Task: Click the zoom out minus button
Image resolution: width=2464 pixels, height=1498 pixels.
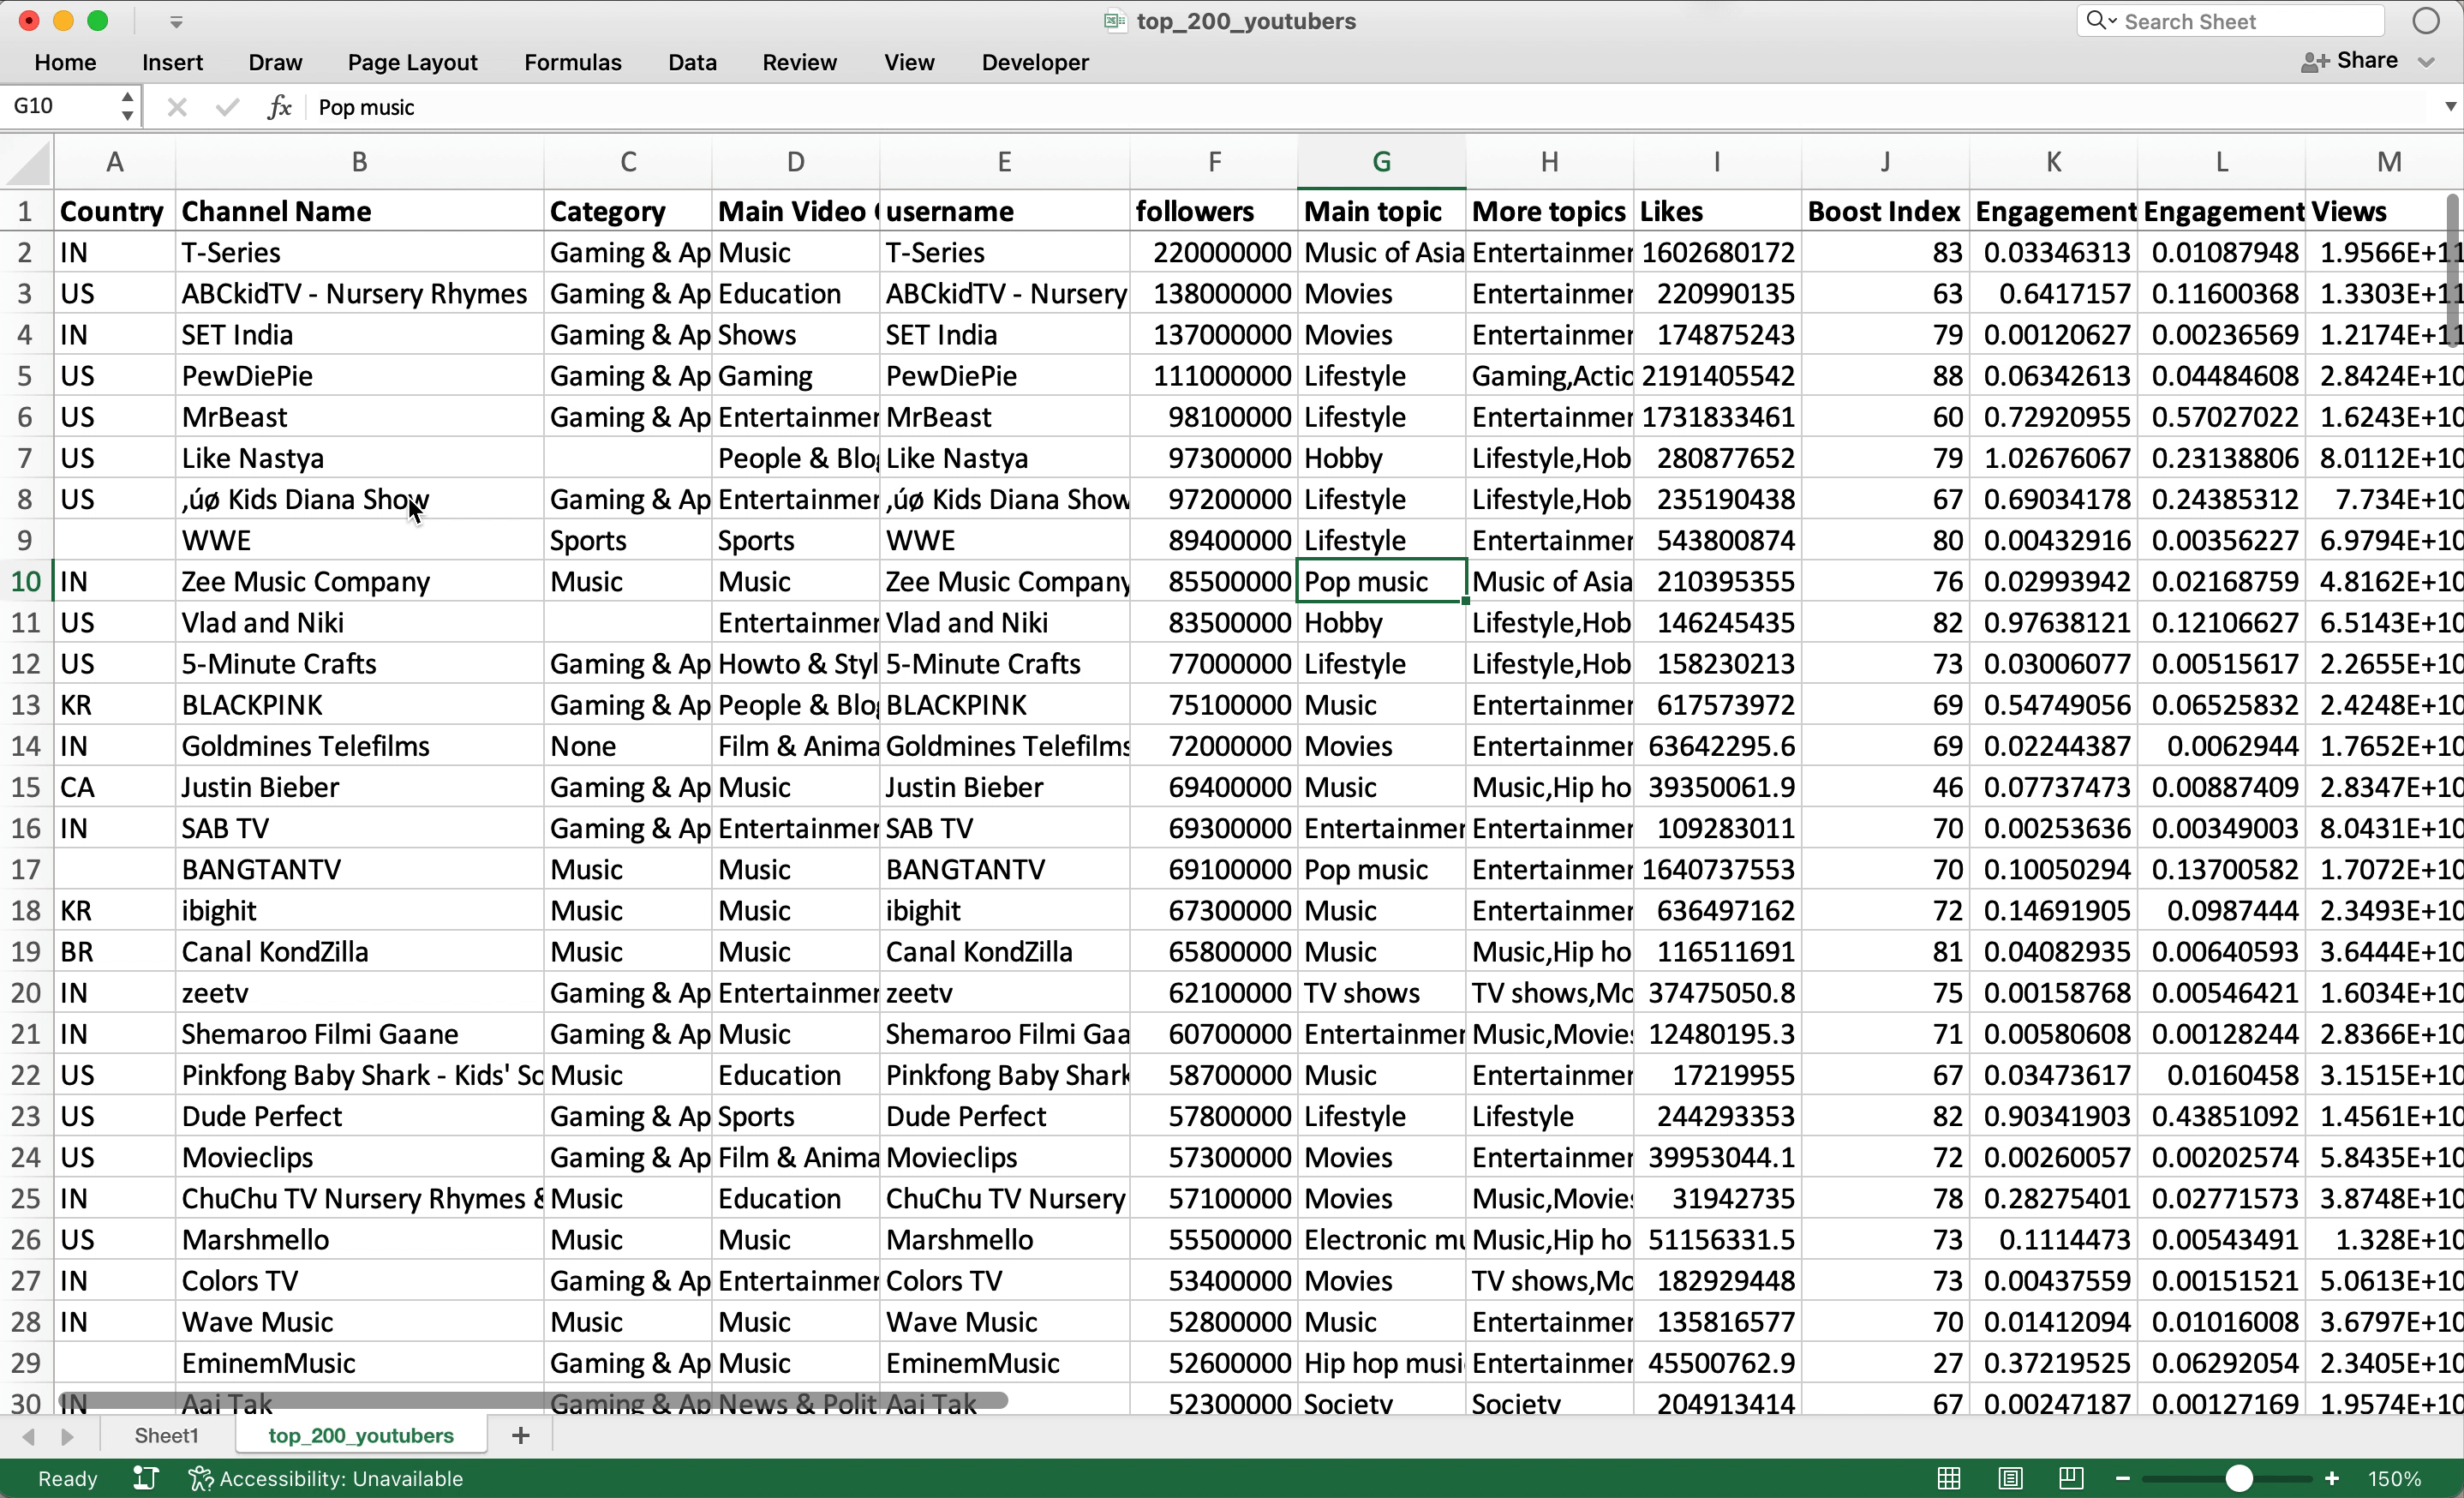Action: [x=2123, y=1478]
